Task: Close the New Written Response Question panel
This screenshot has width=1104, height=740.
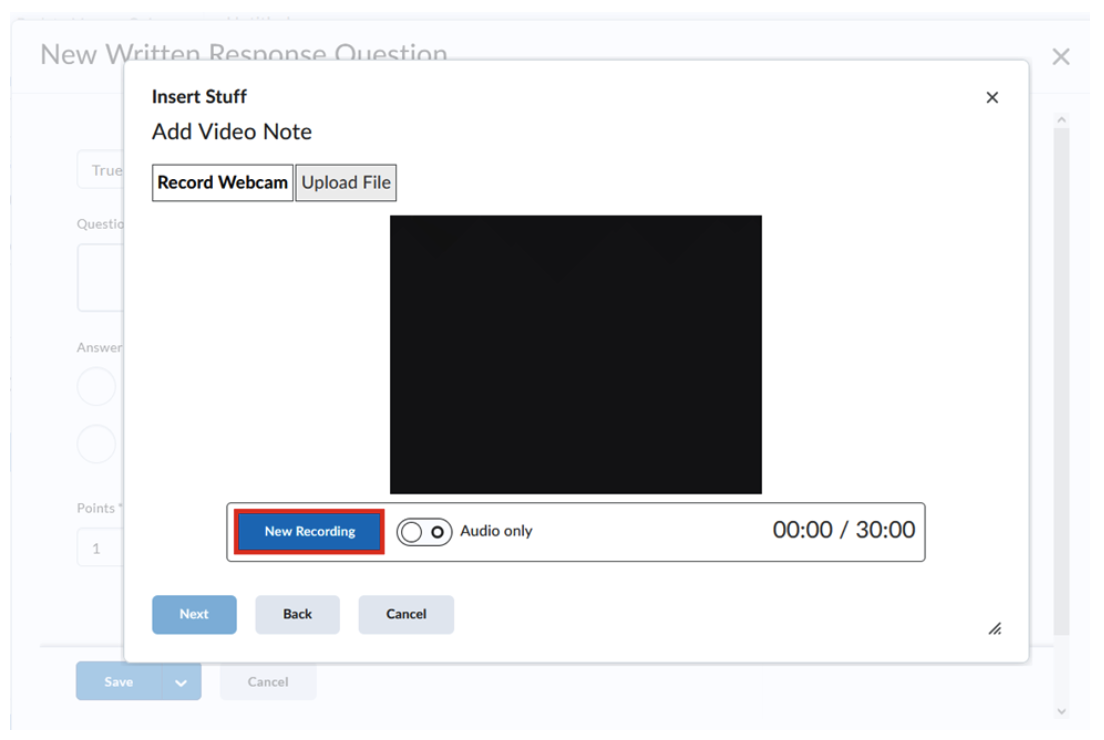Action: point(1061,57)
